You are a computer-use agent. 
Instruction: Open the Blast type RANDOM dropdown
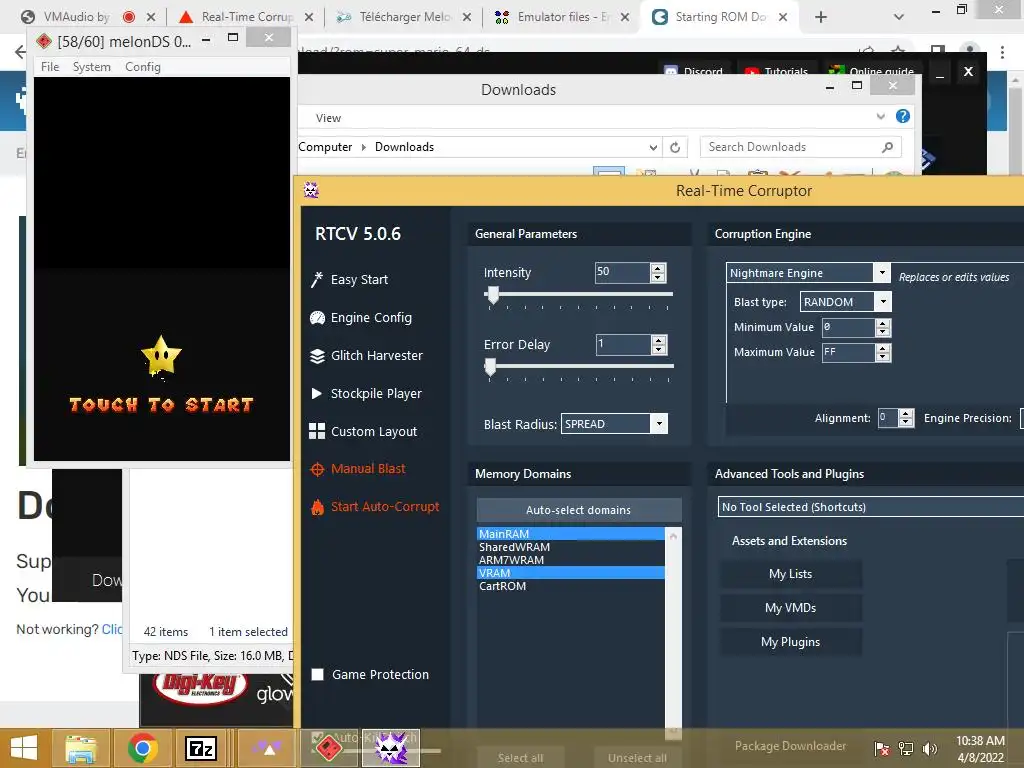tap(883, 302)
